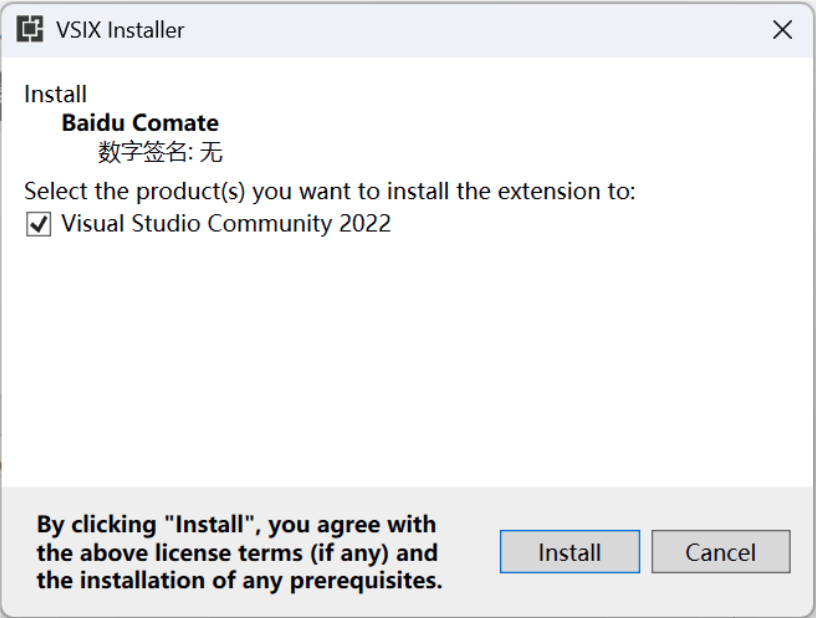816x618 pixels.
Task: Click the VSIX Installer app icon
Action: click(x=30, y=29)
